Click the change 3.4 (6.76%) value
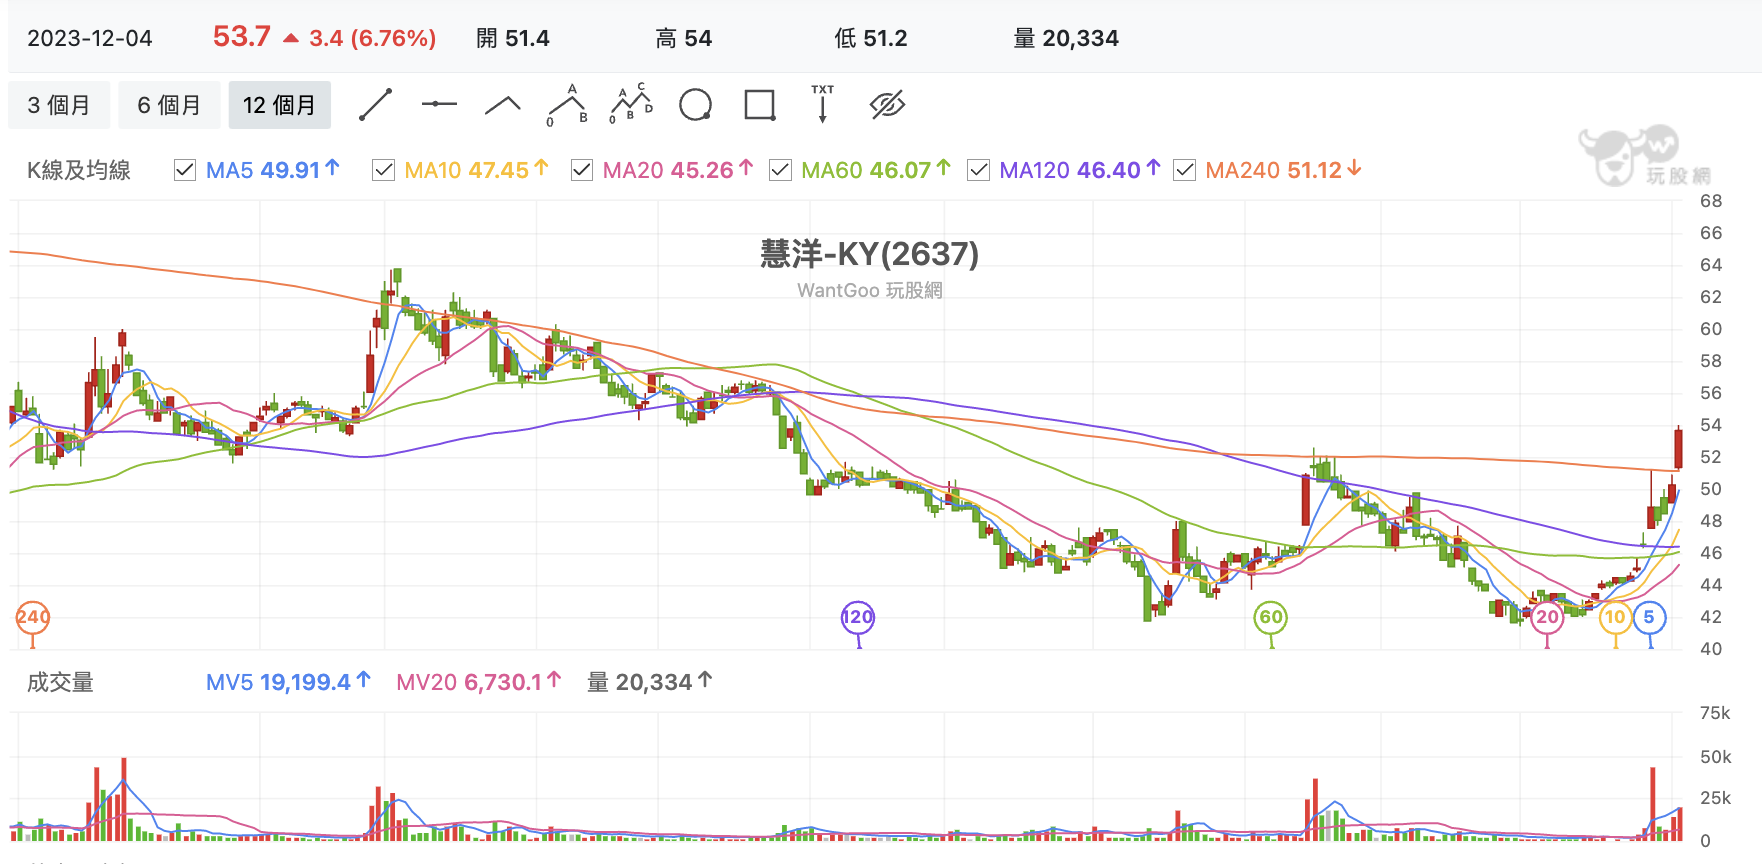 pyautogui.click(x=372, y=38)
